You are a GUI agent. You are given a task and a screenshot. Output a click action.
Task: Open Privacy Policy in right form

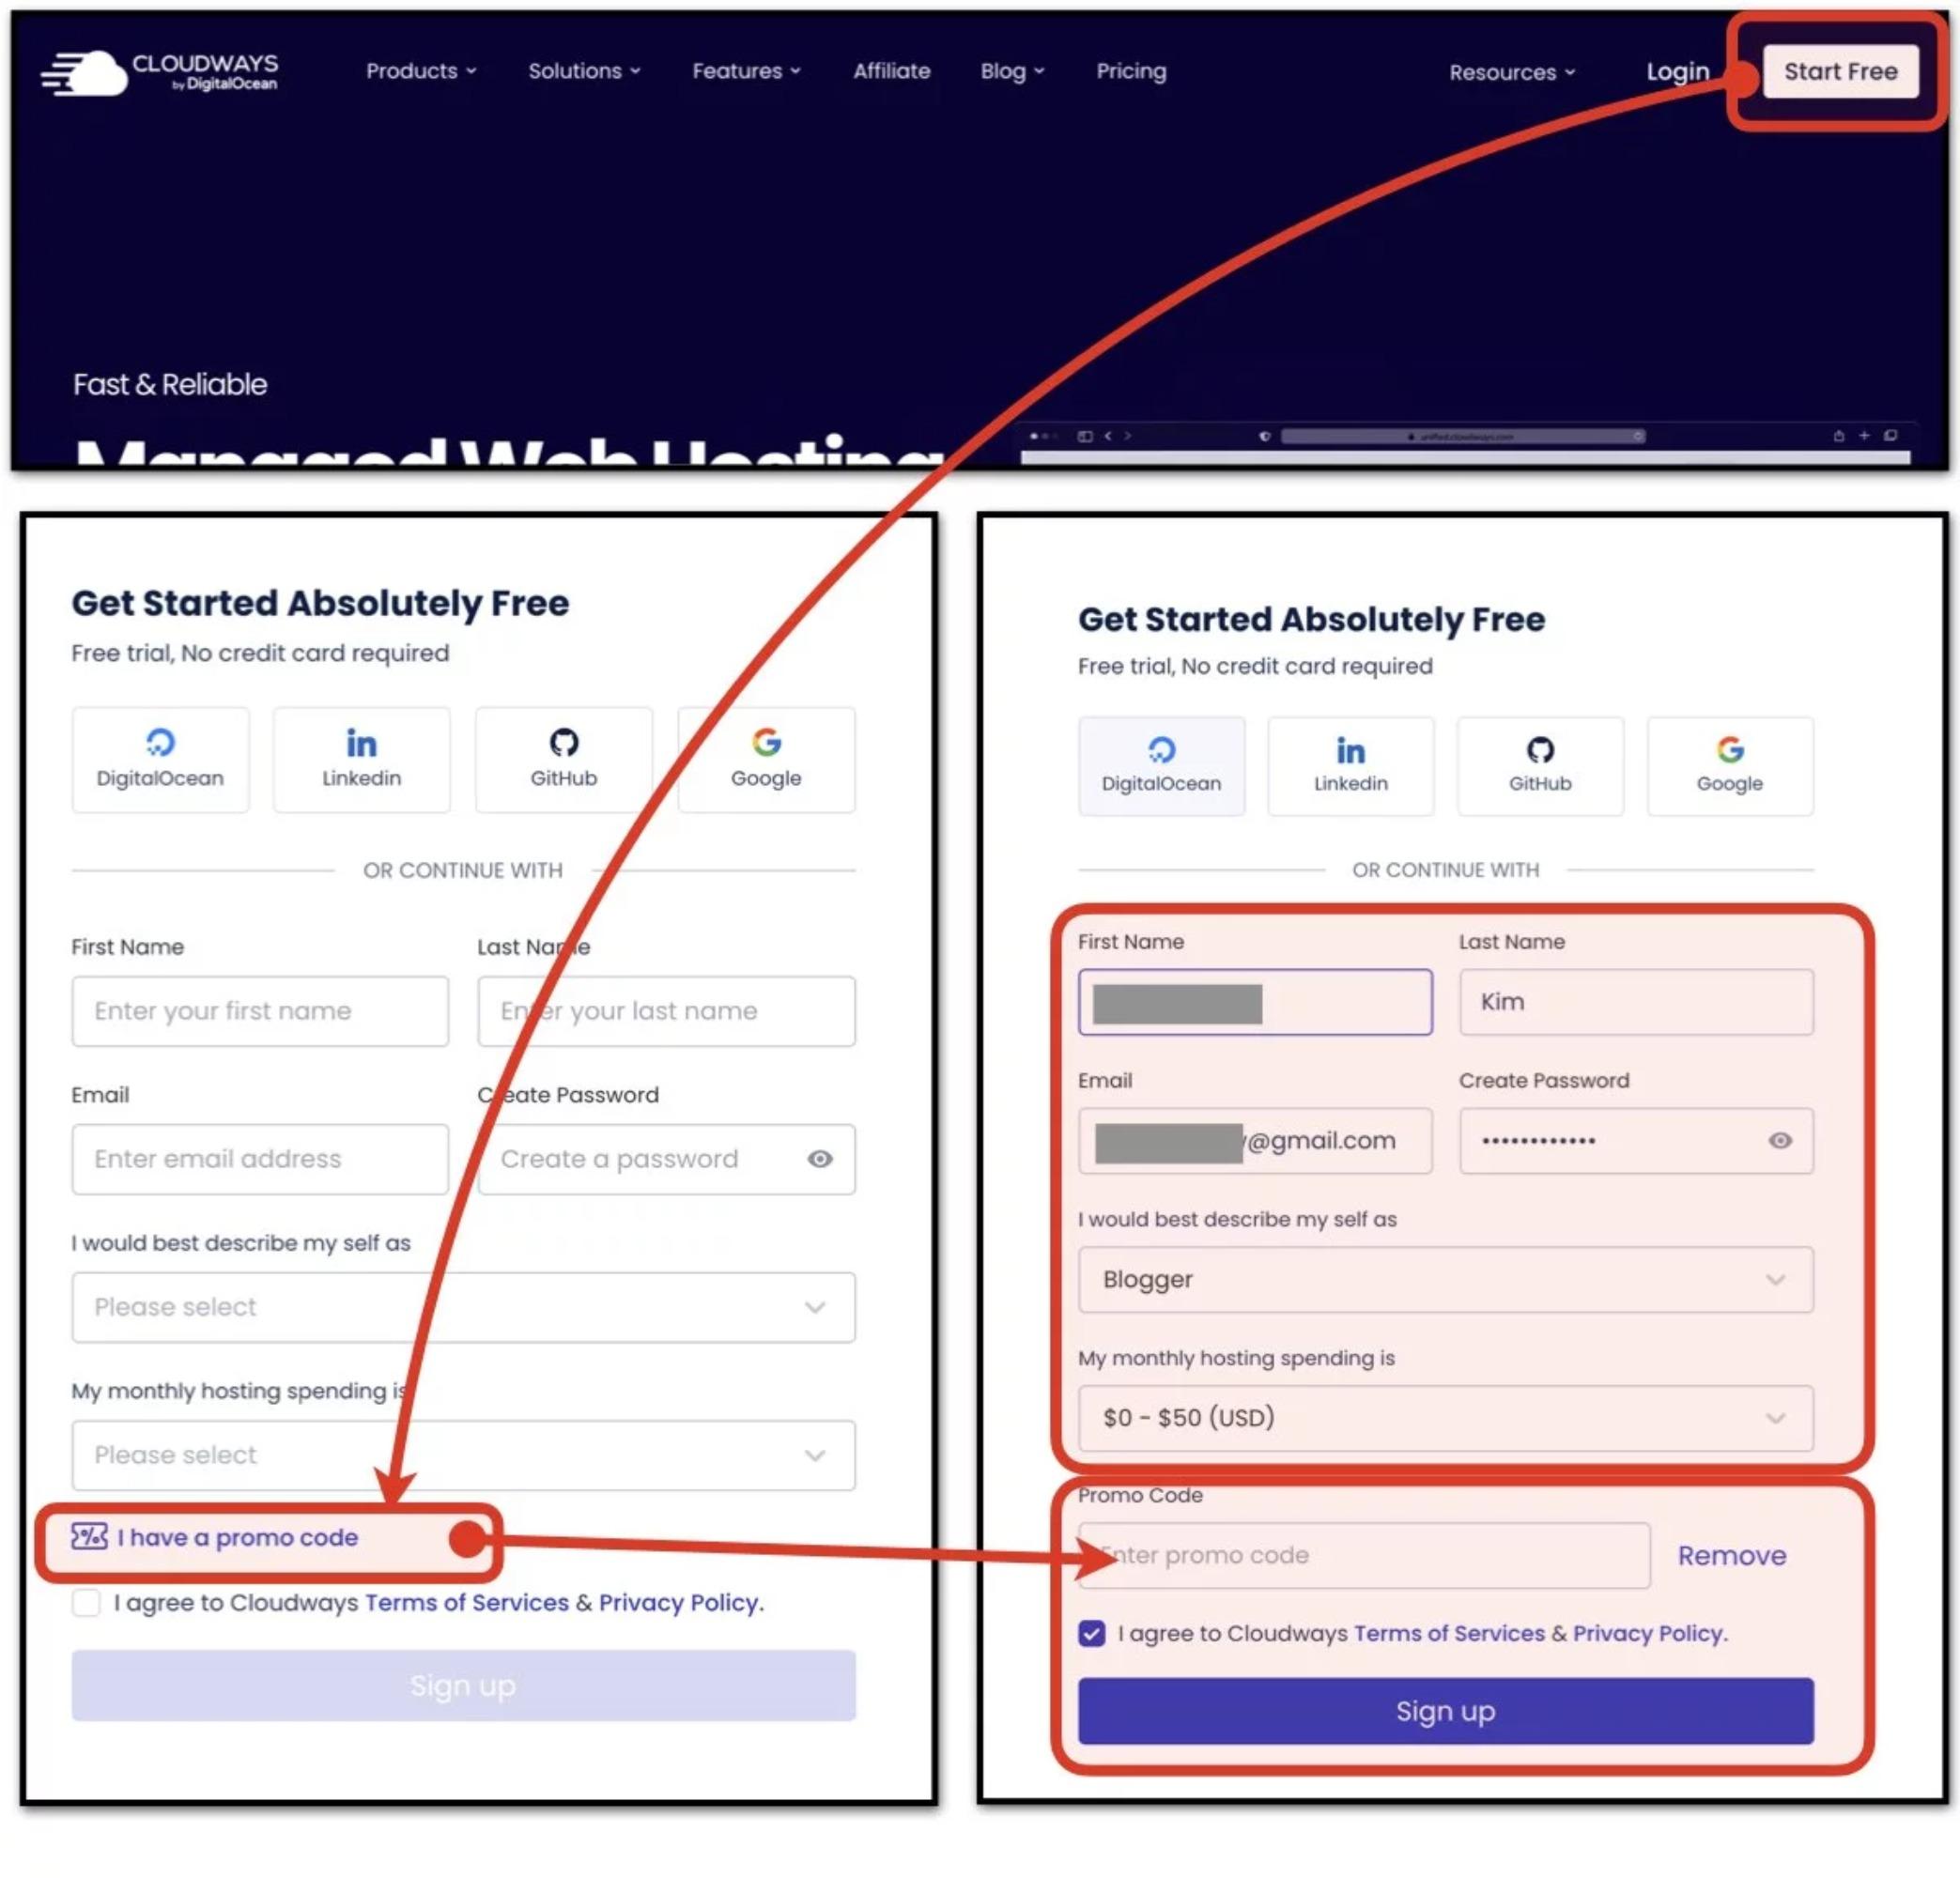1648,1633
